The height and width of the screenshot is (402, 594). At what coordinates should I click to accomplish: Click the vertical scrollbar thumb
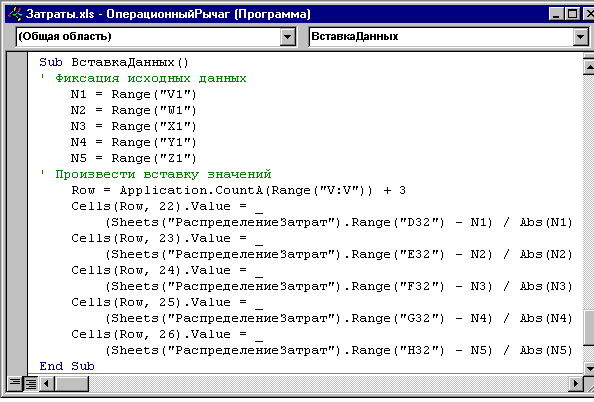(x=589, y=328)
